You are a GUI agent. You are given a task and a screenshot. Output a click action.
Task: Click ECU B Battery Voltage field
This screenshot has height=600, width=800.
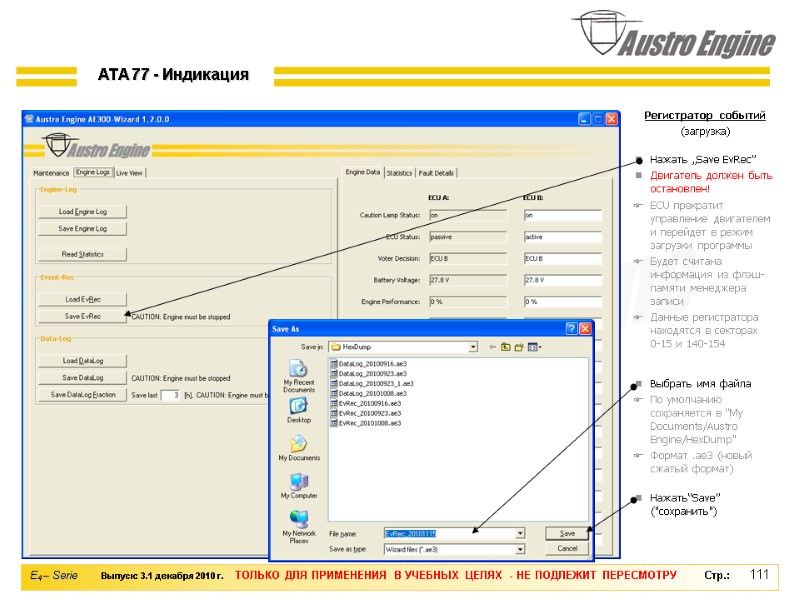tap(563, 280)
